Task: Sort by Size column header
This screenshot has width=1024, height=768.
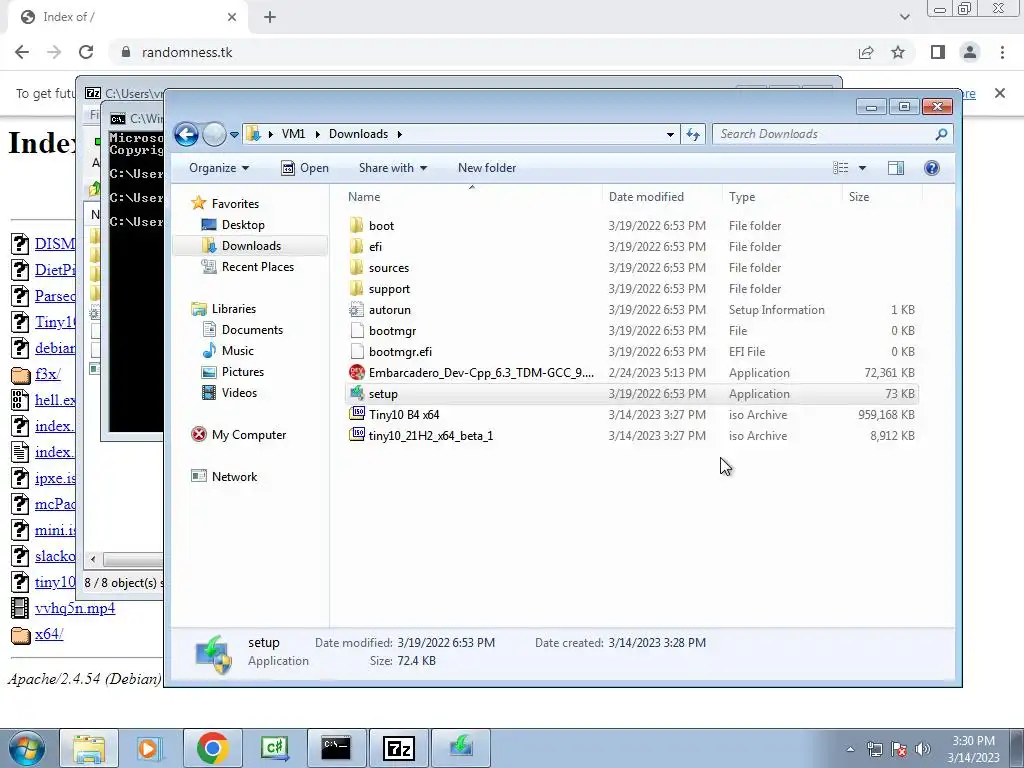Action: [x=882, y=197]
